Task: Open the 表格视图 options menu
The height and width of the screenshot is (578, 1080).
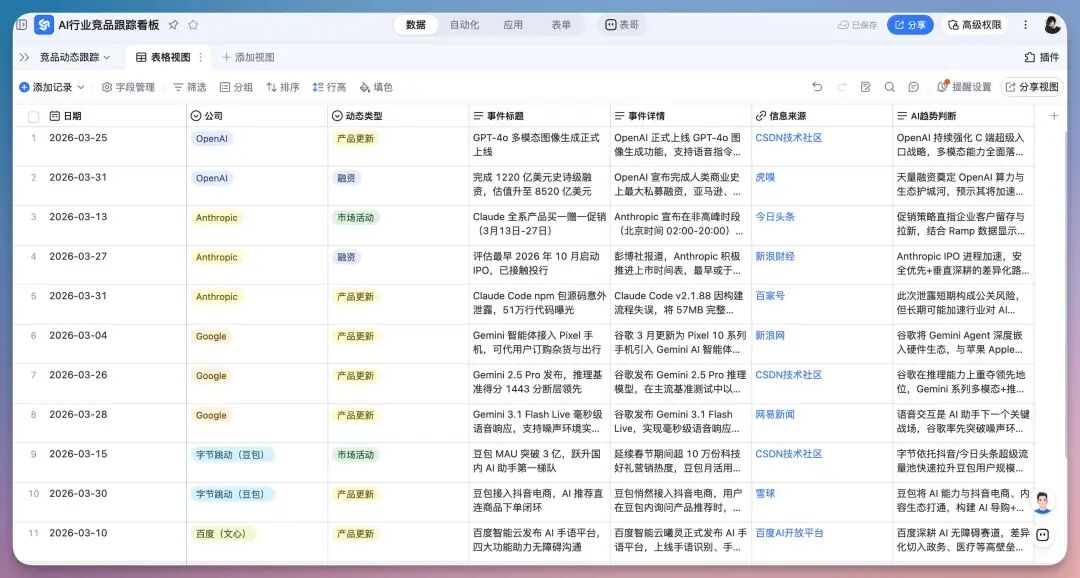Action: [200, 57]
